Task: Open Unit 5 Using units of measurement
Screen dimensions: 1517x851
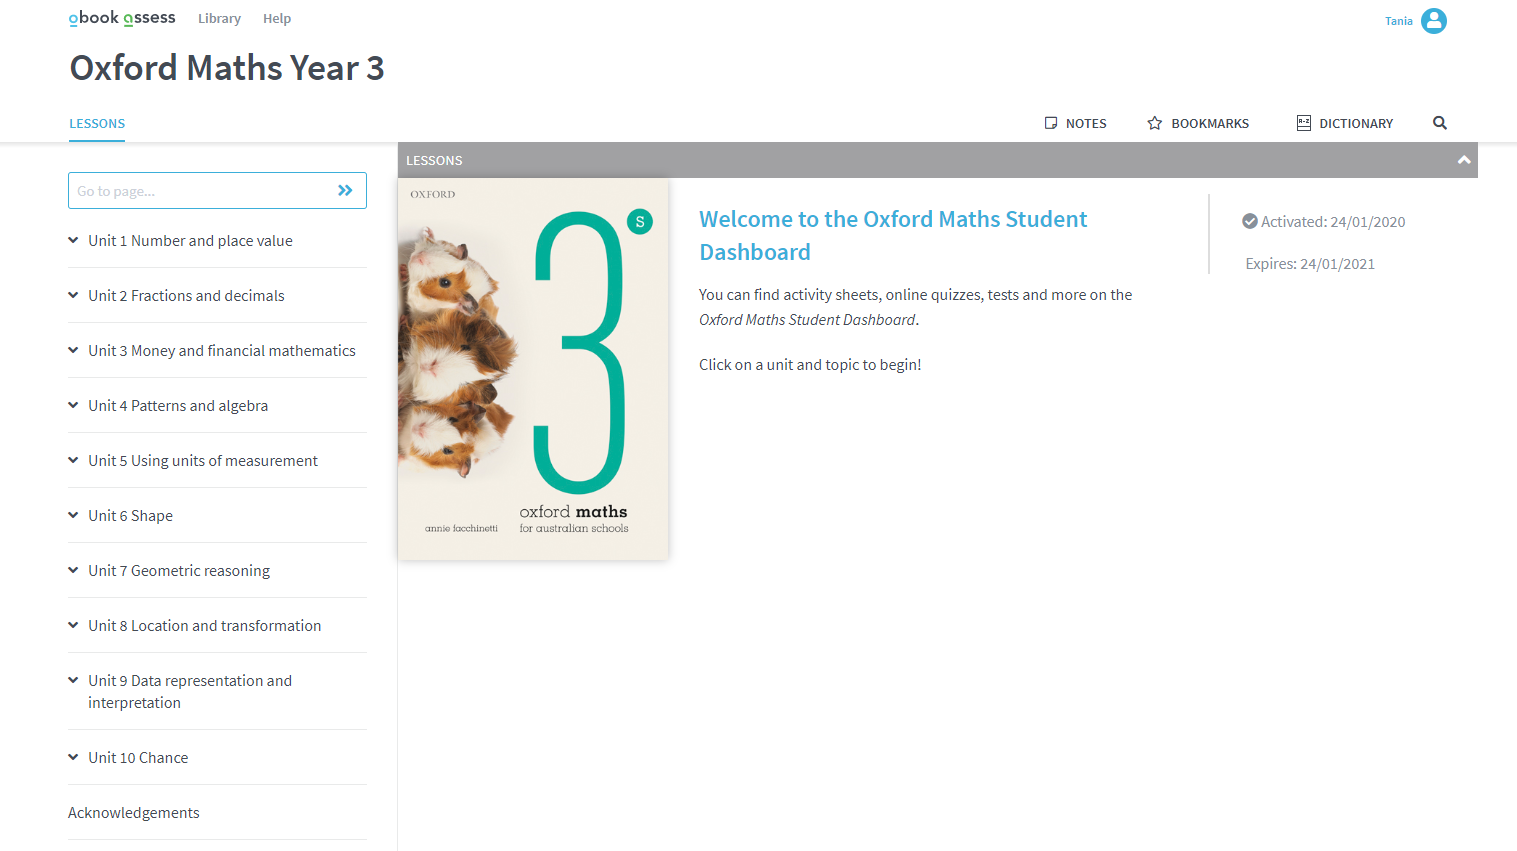Action: tap(202, 460)
